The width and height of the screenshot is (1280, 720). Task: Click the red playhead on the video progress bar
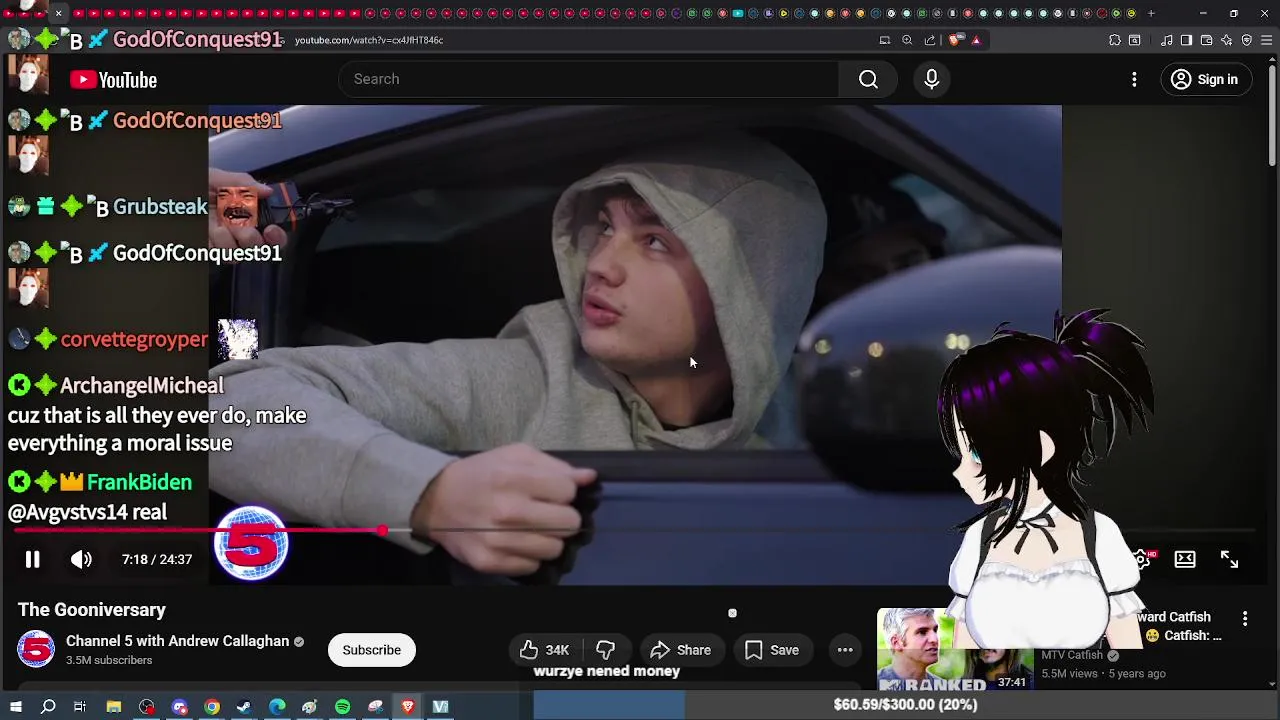coord(382,530)
